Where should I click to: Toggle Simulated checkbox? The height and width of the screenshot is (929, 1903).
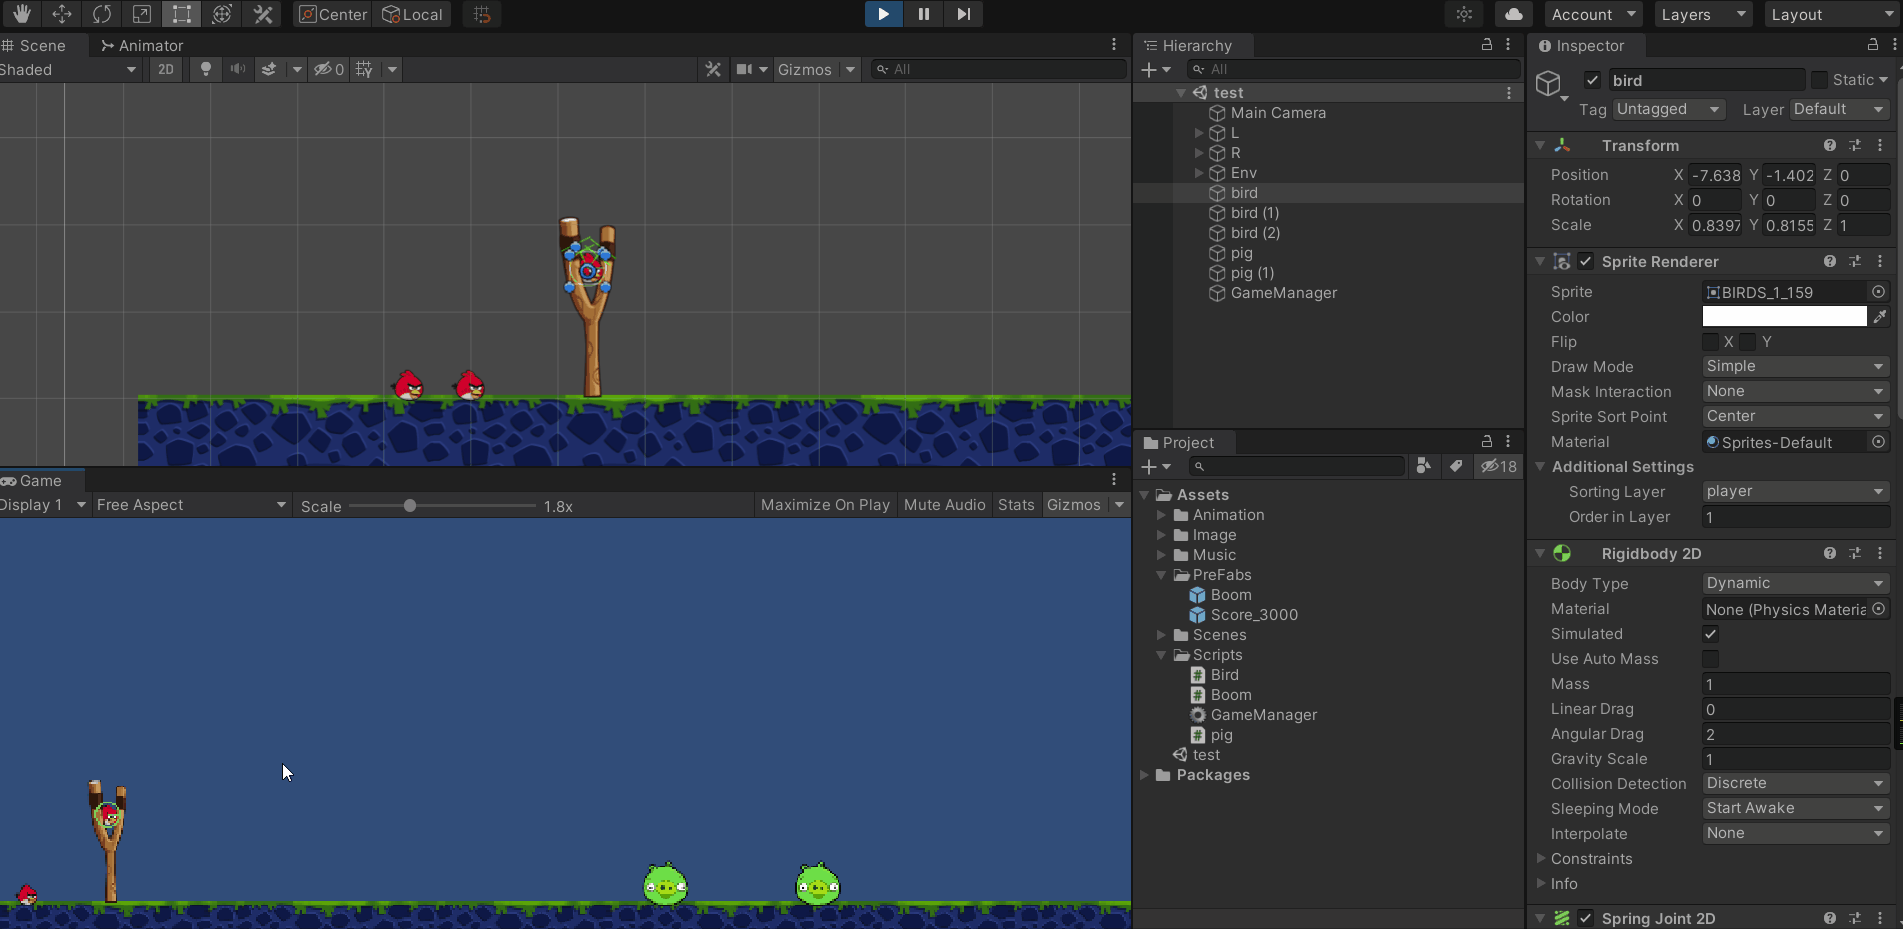[x=1711, y=634]
